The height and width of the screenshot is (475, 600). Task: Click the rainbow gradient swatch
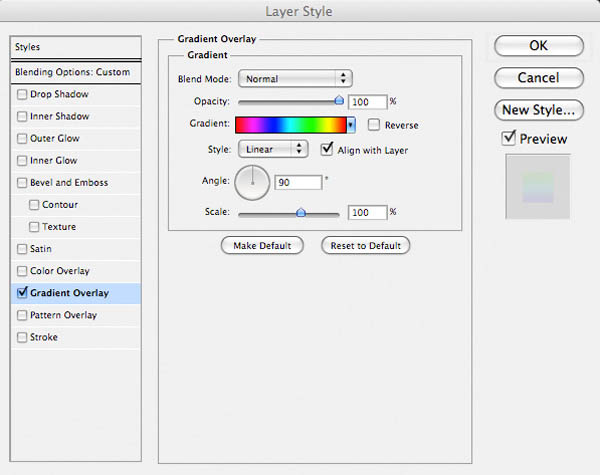pyautogui.click(x=291, y=125)
